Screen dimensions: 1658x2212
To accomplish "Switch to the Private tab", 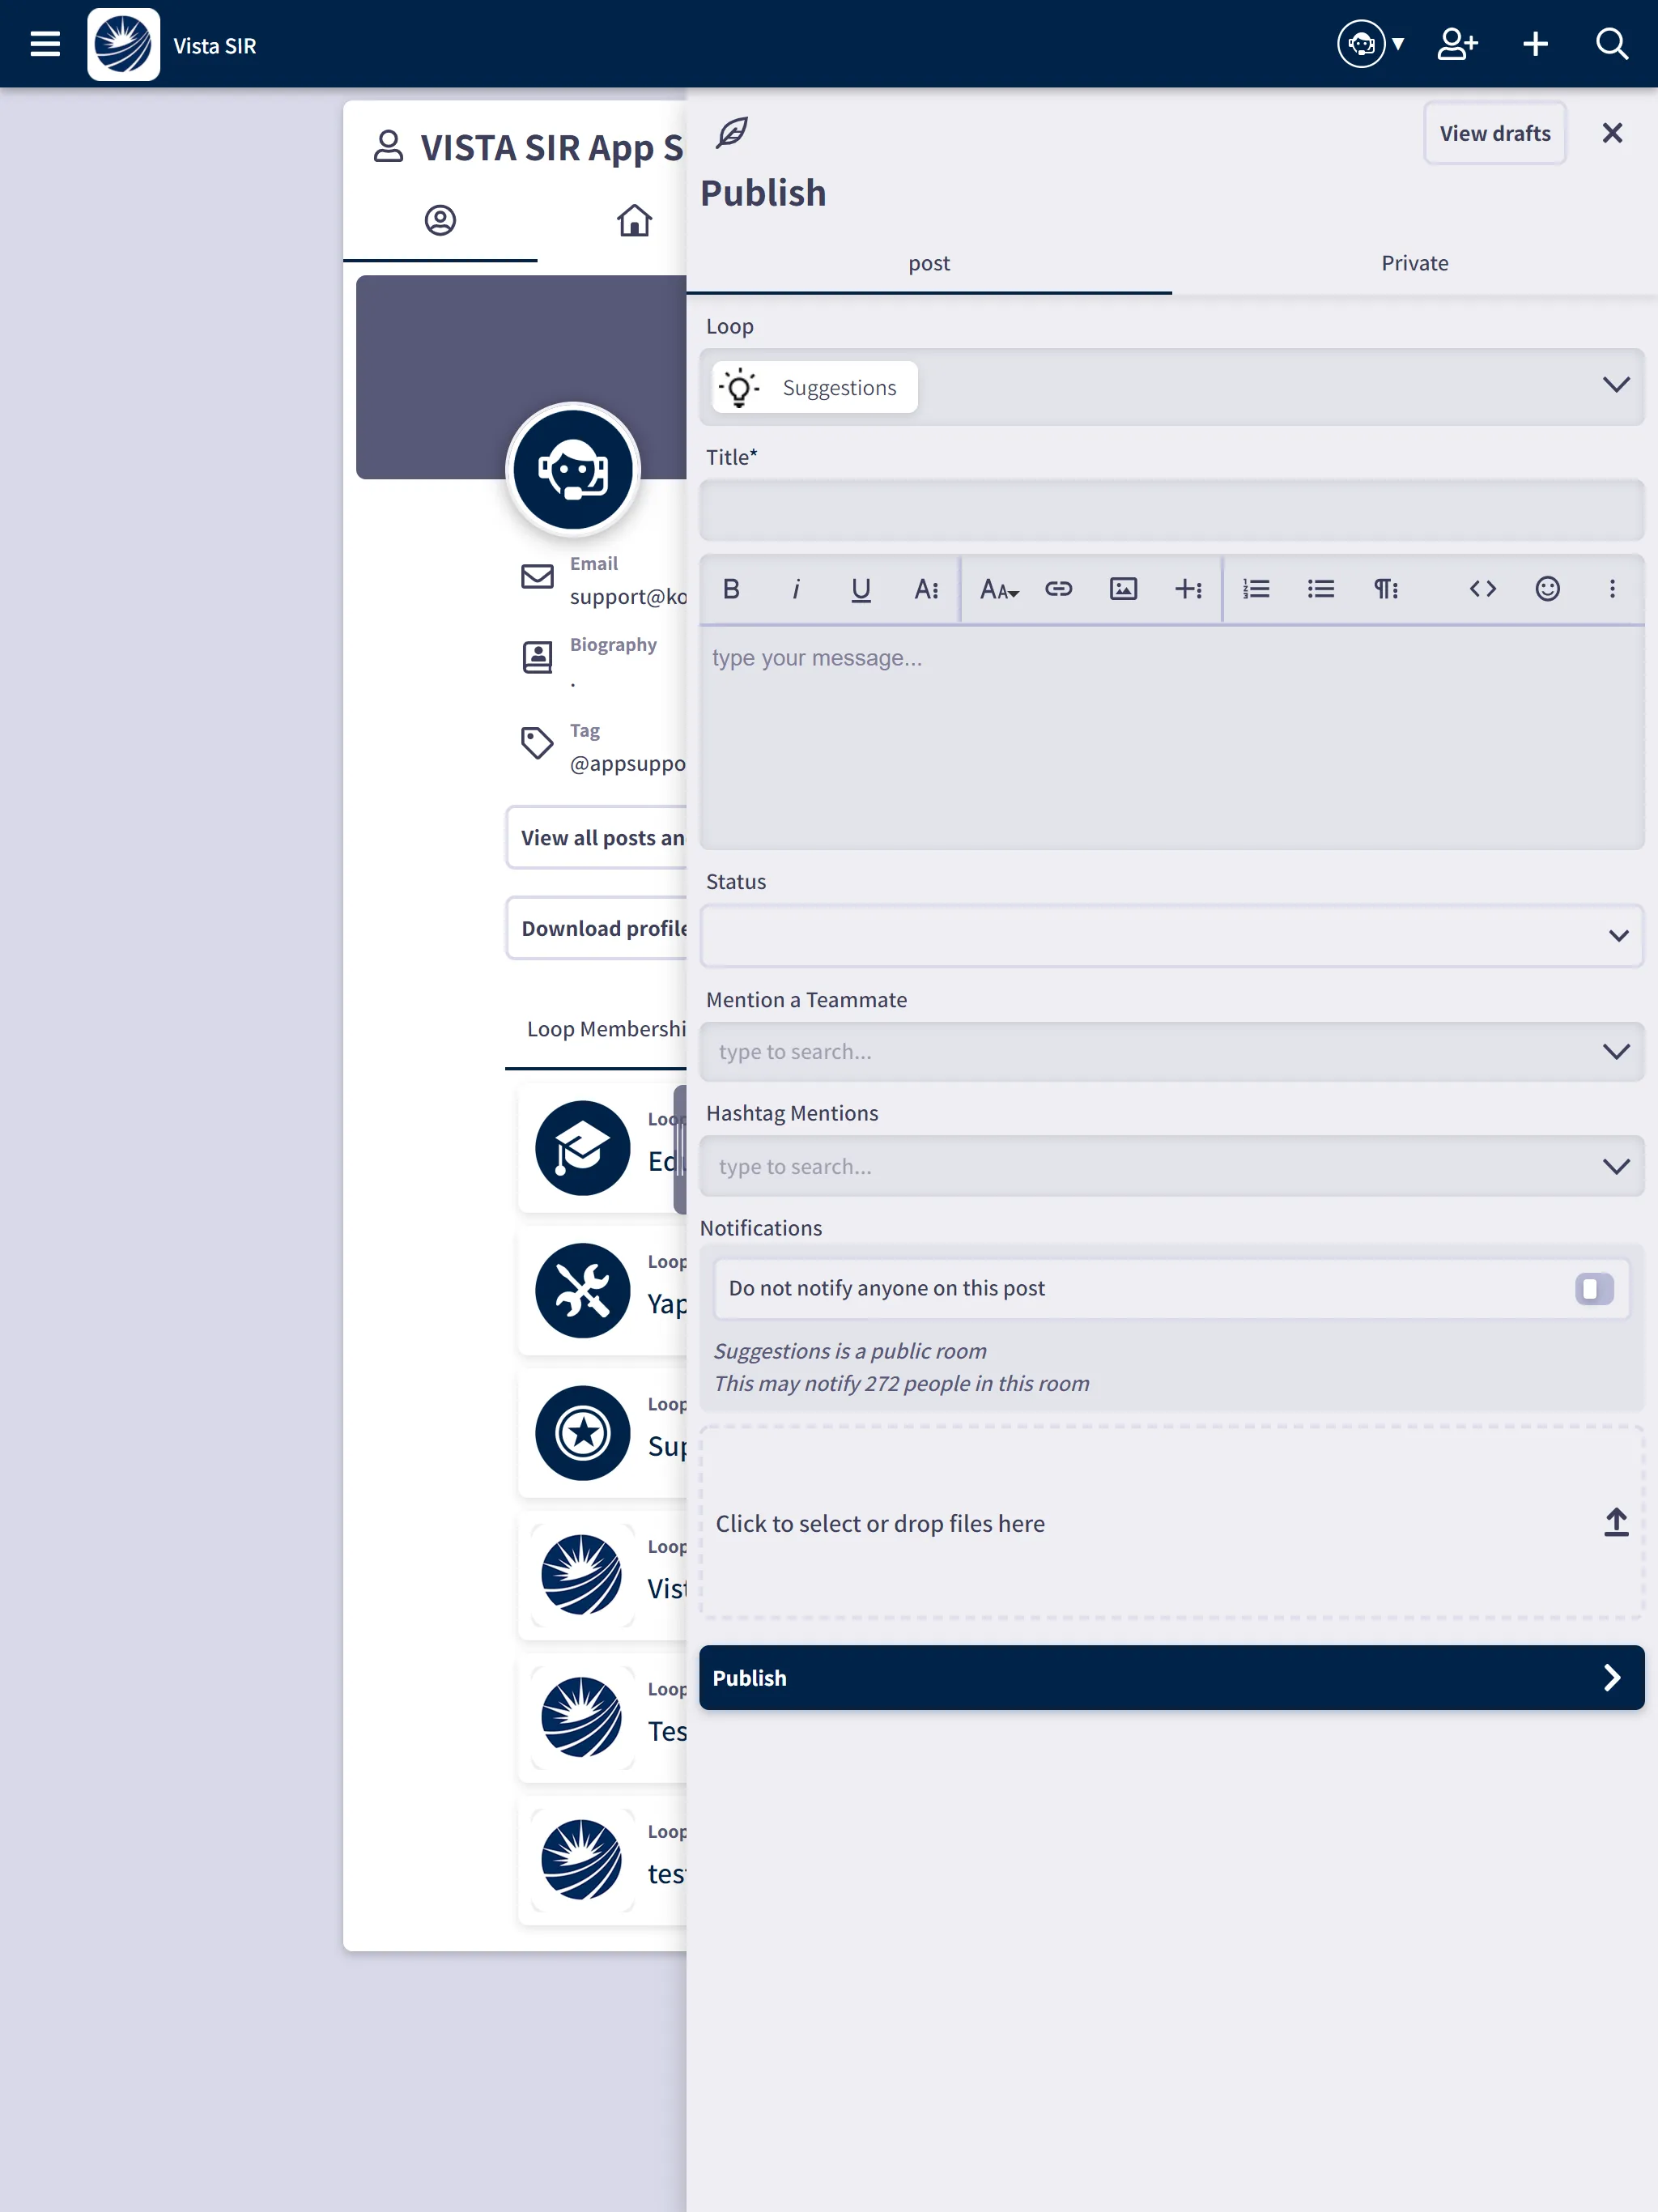I will pyautogui.click(x=1414, y=263).
